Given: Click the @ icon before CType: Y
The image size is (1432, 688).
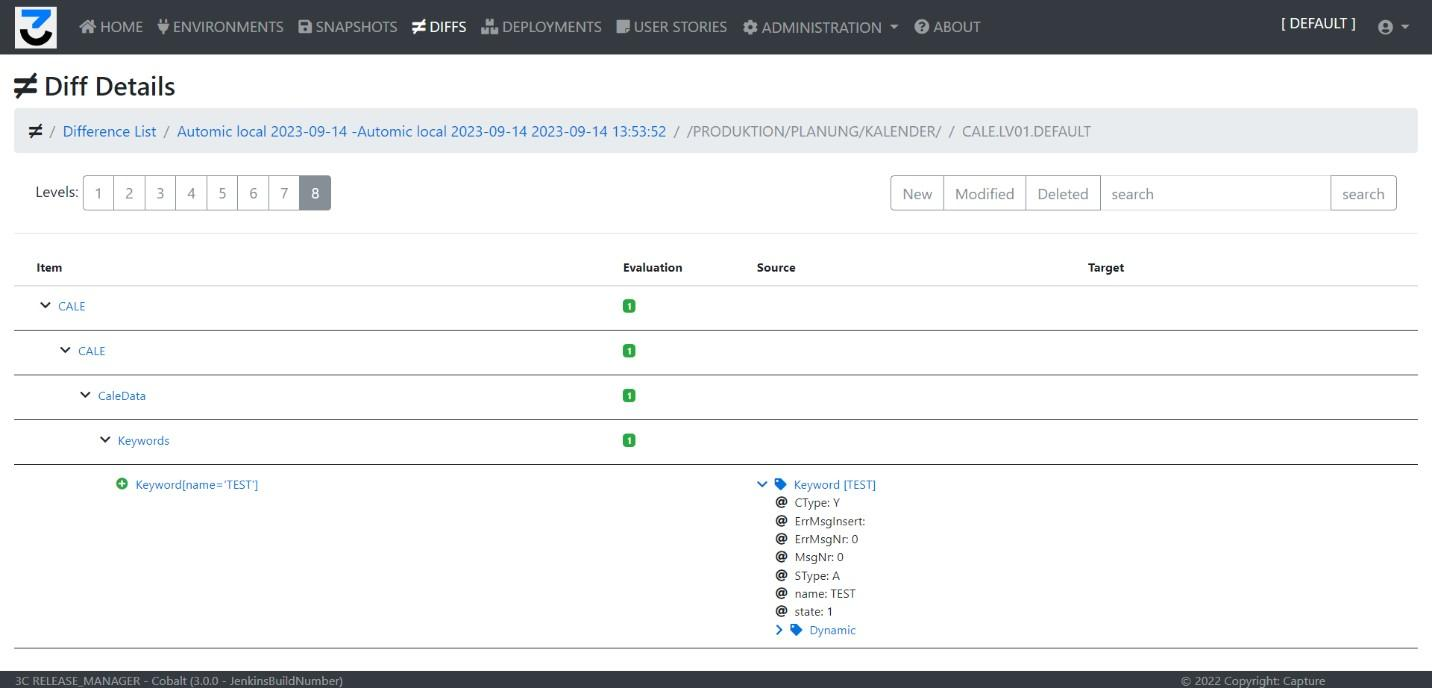Looking at the screenshot, I should (x=781, y=503).
